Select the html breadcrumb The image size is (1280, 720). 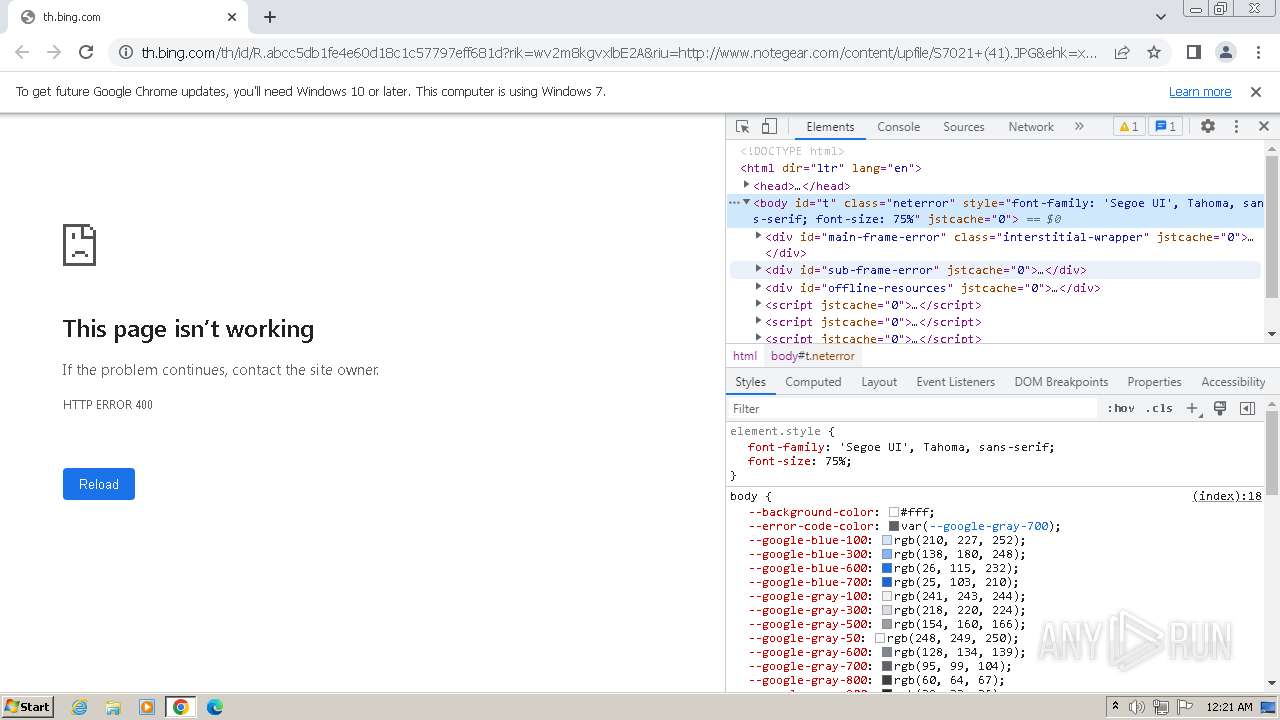click(x=745, y=356)
